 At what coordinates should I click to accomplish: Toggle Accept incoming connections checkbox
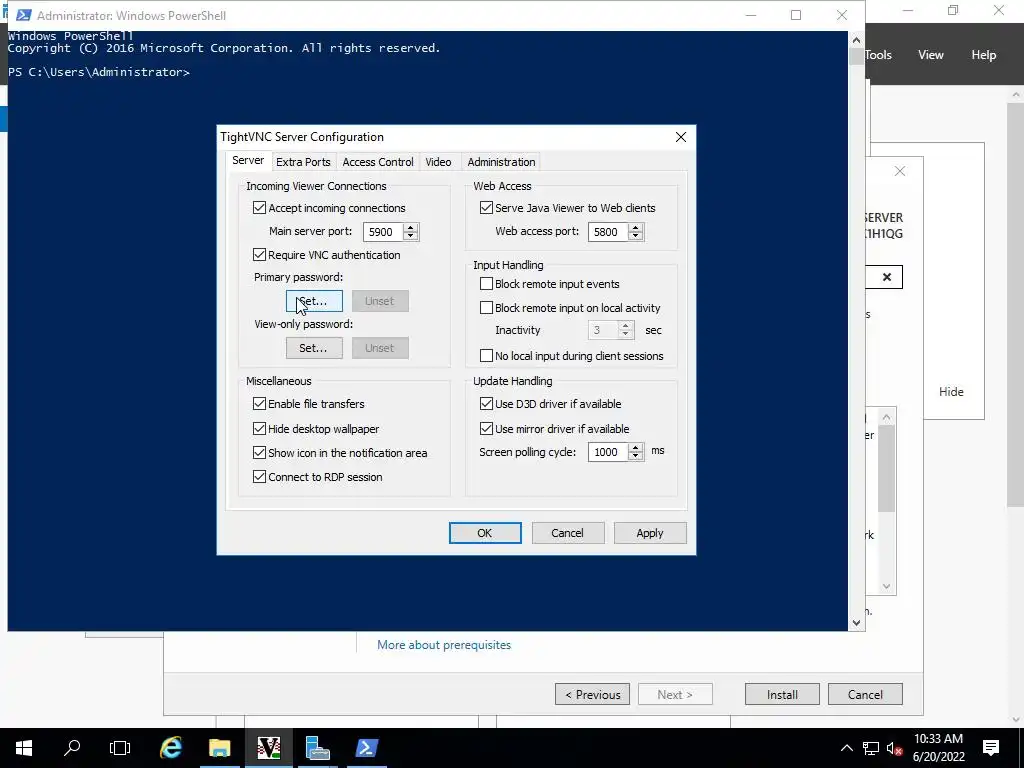click(x=259, y=208)
